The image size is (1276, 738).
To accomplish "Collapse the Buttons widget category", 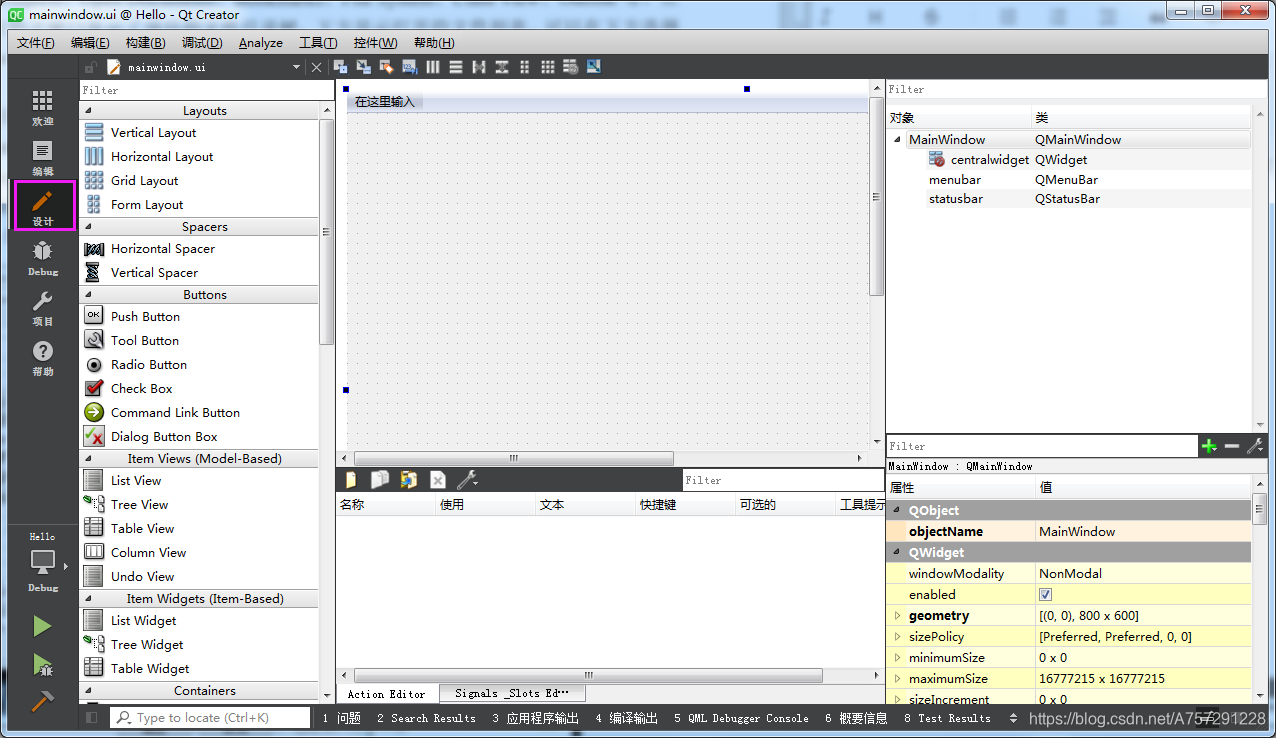I will tap(87, 295).
